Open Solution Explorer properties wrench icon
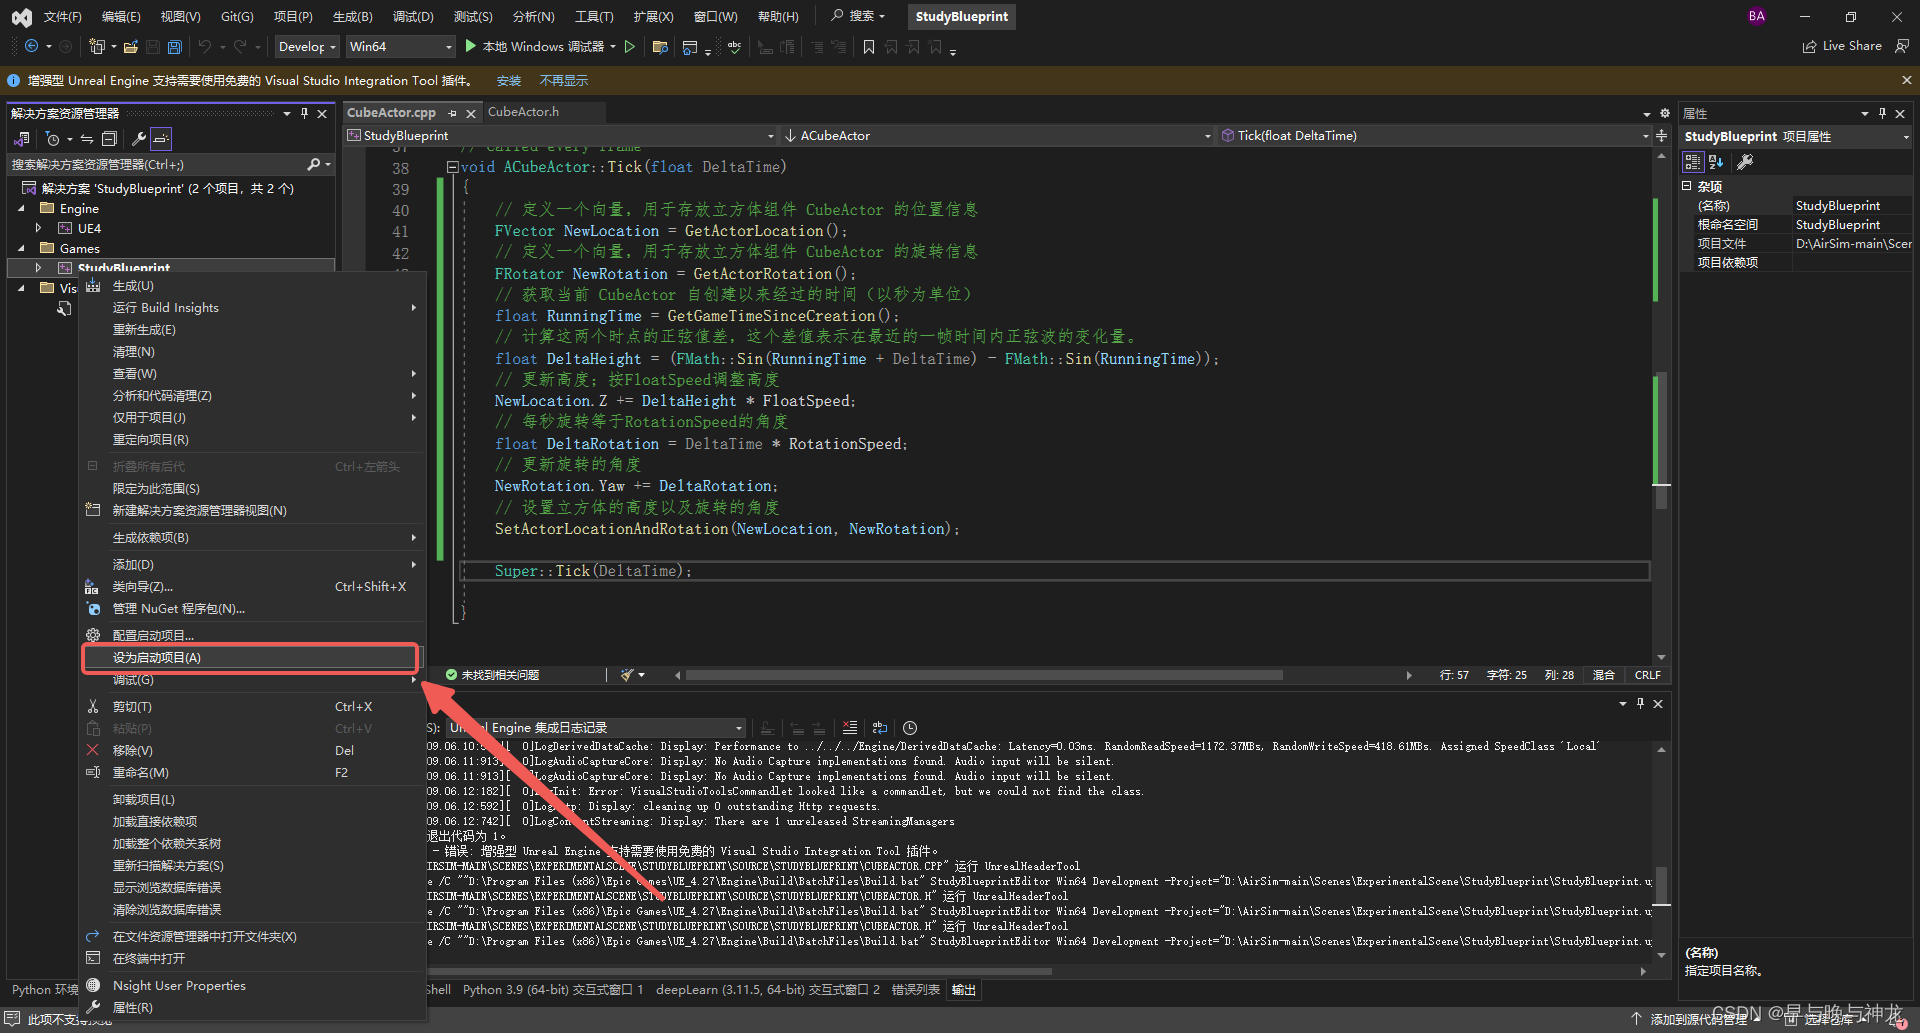Viewport: 1920px width, 1033px height. click(x=139, y=139)
